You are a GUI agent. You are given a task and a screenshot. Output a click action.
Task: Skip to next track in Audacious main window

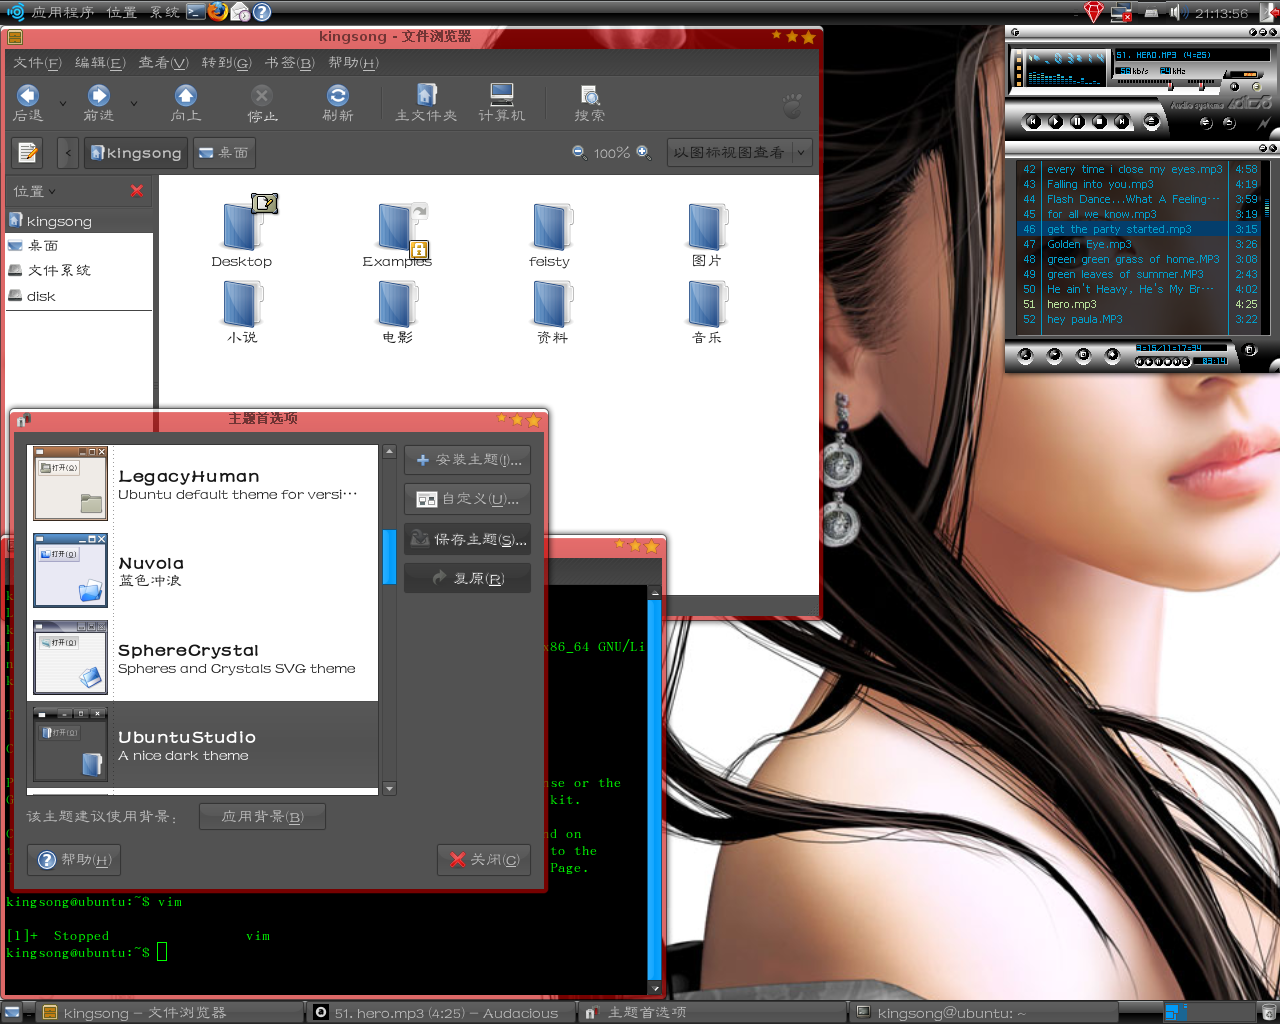(x=1121, y=121)
